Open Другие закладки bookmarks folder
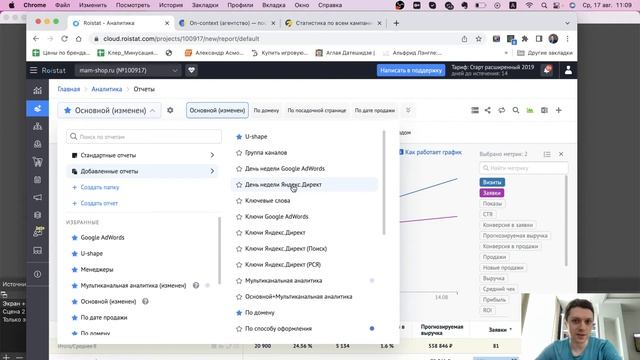640x360 pixels. click(545, 53)
